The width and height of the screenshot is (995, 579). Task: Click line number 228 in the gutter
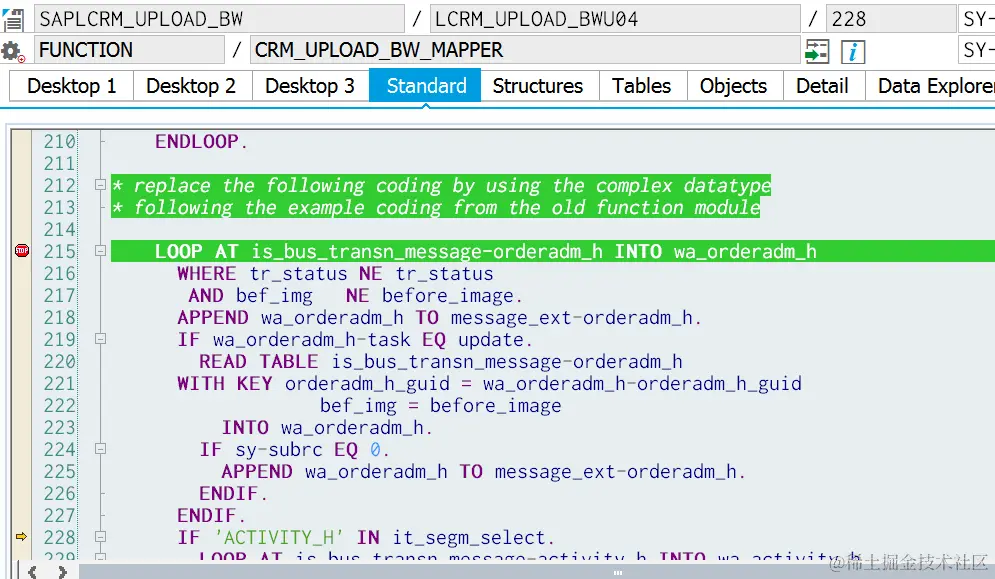[59, 538]
